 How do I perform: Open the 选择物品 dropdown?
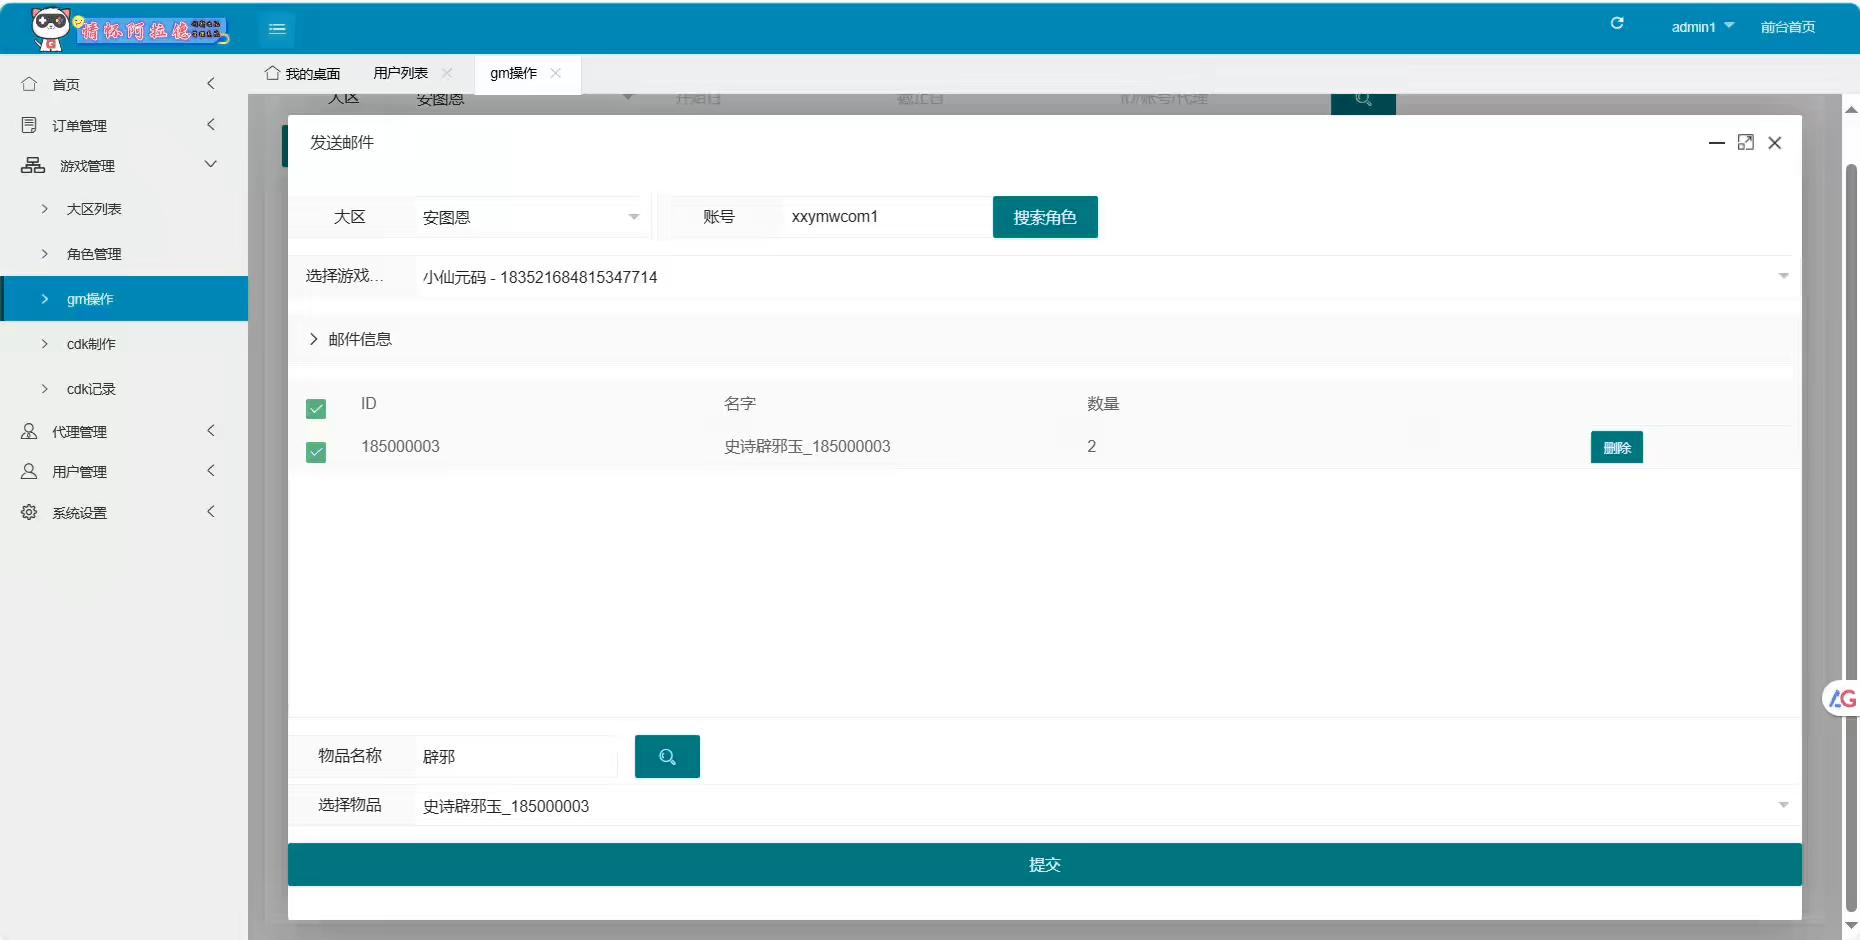click(x=1100, y=806)
